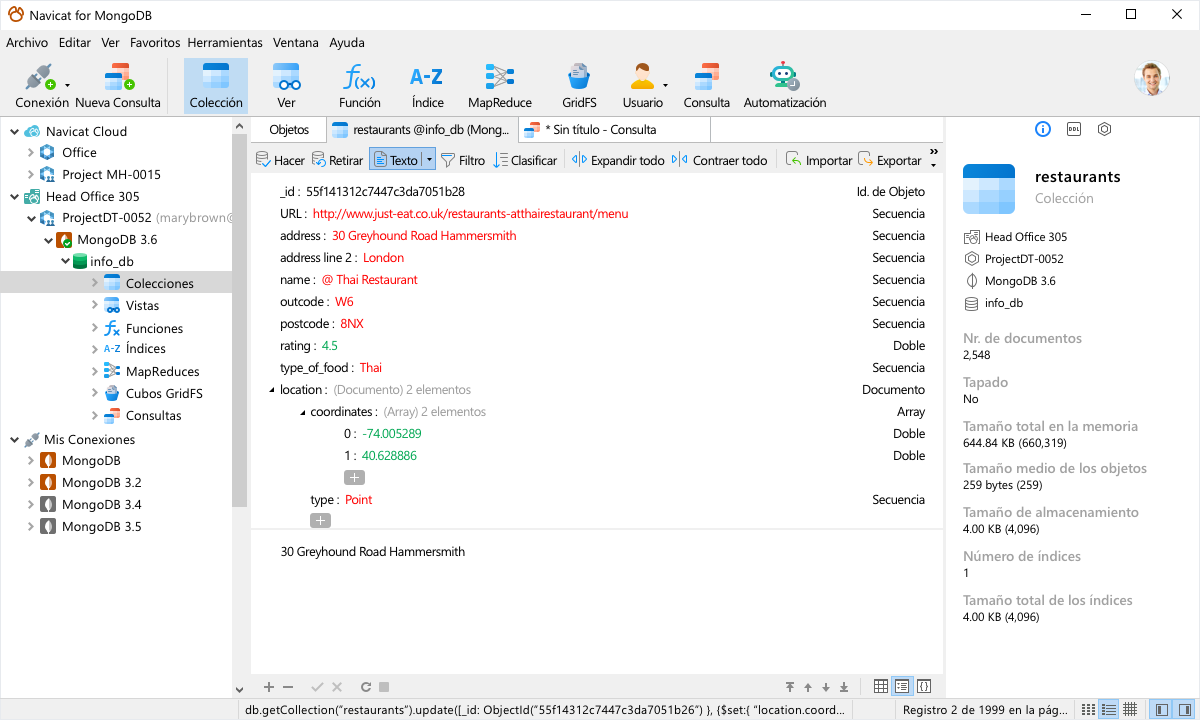Screen dimensions: 1200x720
Task: Collapse the coordinates array field
Action: click(302, 412)
